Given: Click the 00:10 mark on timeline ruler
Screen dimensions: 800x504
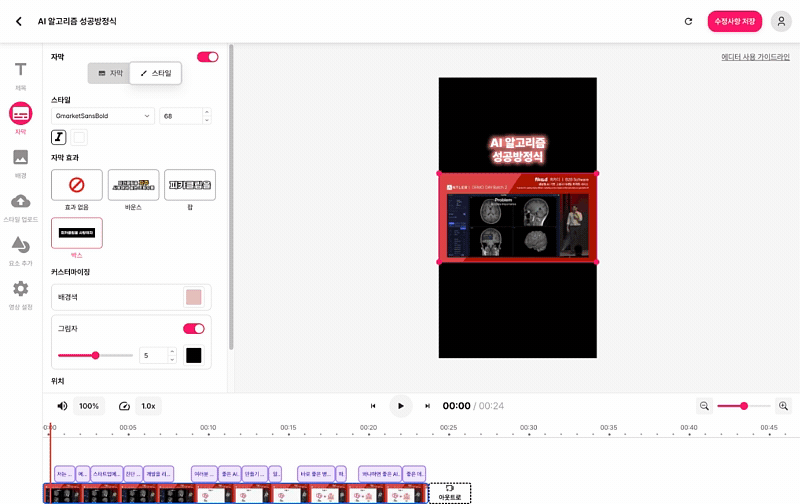Looking at the screenshot, I should (208, 428).
